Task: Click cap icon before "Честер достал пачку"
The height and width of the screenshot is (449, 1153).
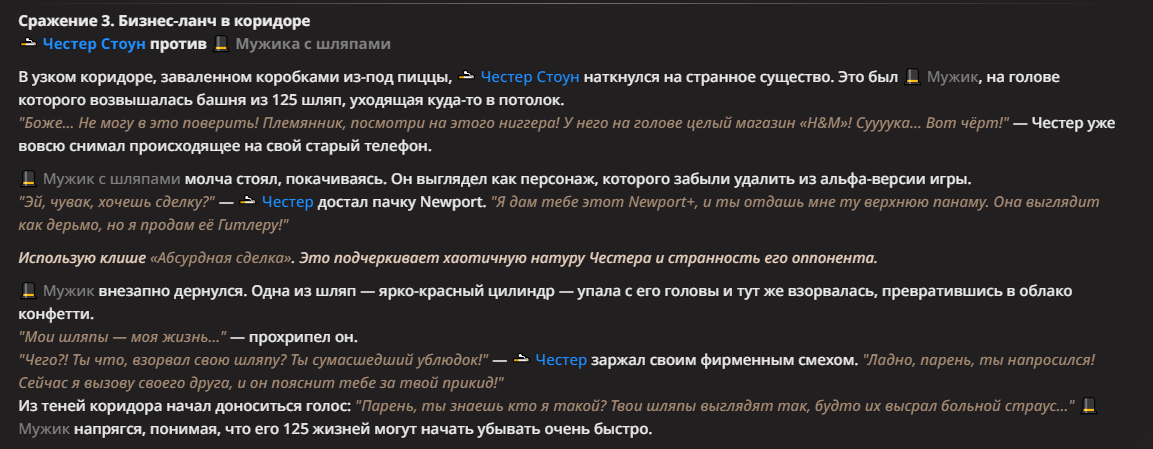Action: click(x=247, y=203)
